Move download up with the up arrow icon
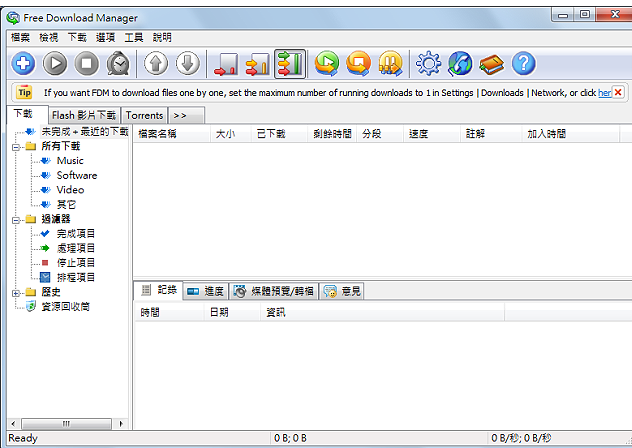 [x=156, y=64]
